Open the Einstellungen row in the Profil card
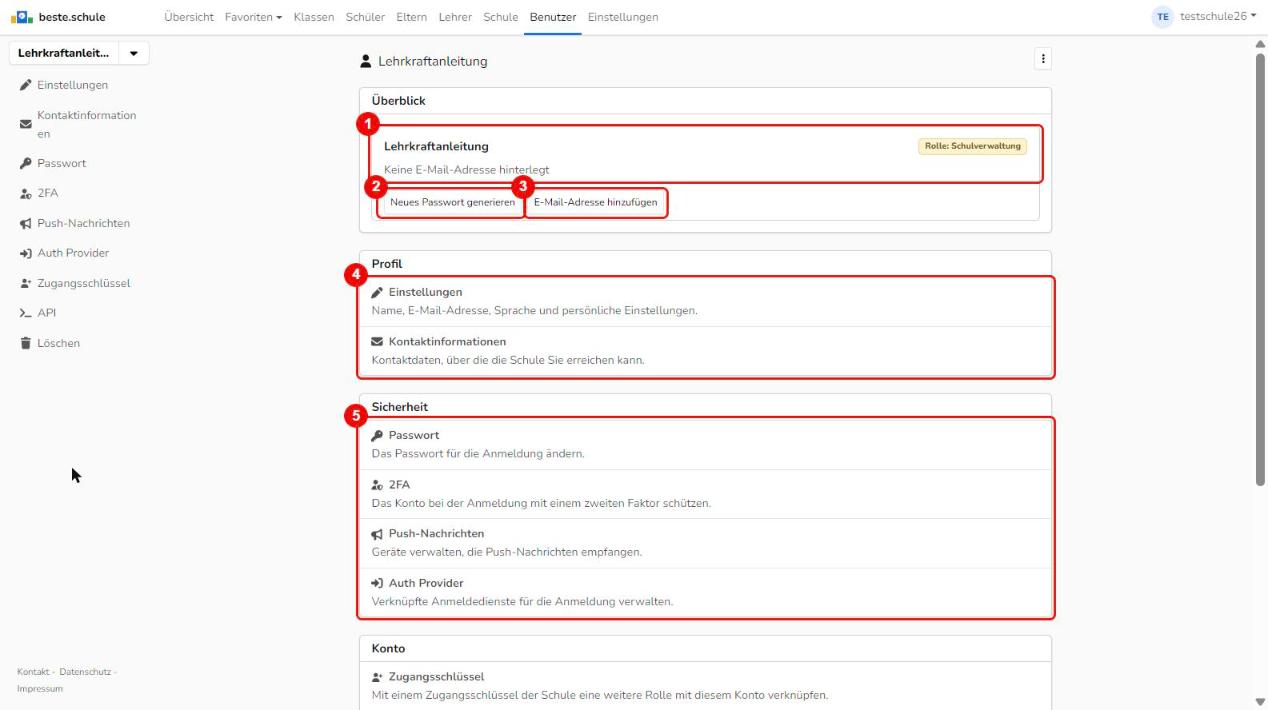This screenshot has height=710, width=1268. coord(705,301)
